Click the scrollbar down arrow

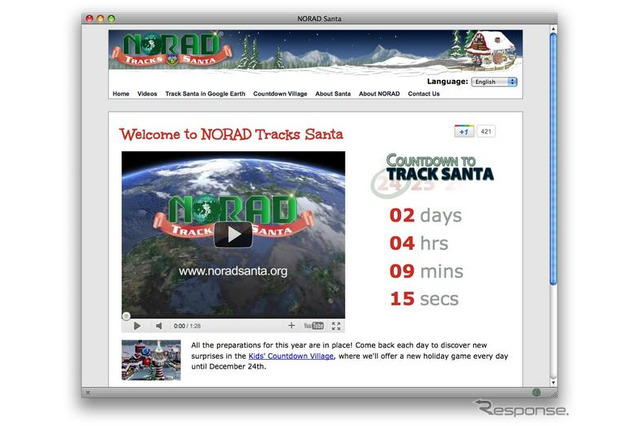[x=553, y=383]
